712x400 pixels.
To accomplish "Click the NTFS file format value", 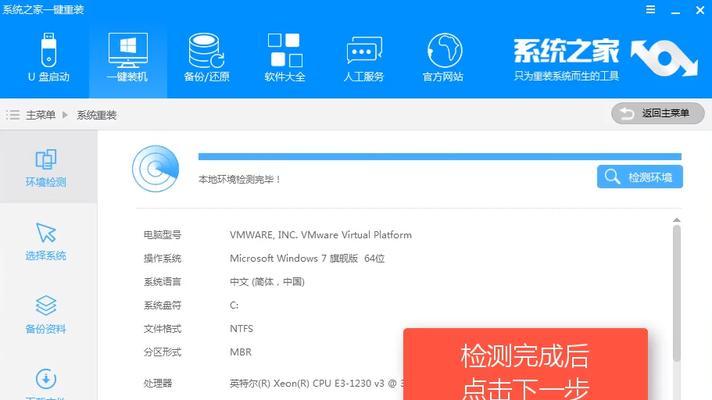I will tap(242, 328).
